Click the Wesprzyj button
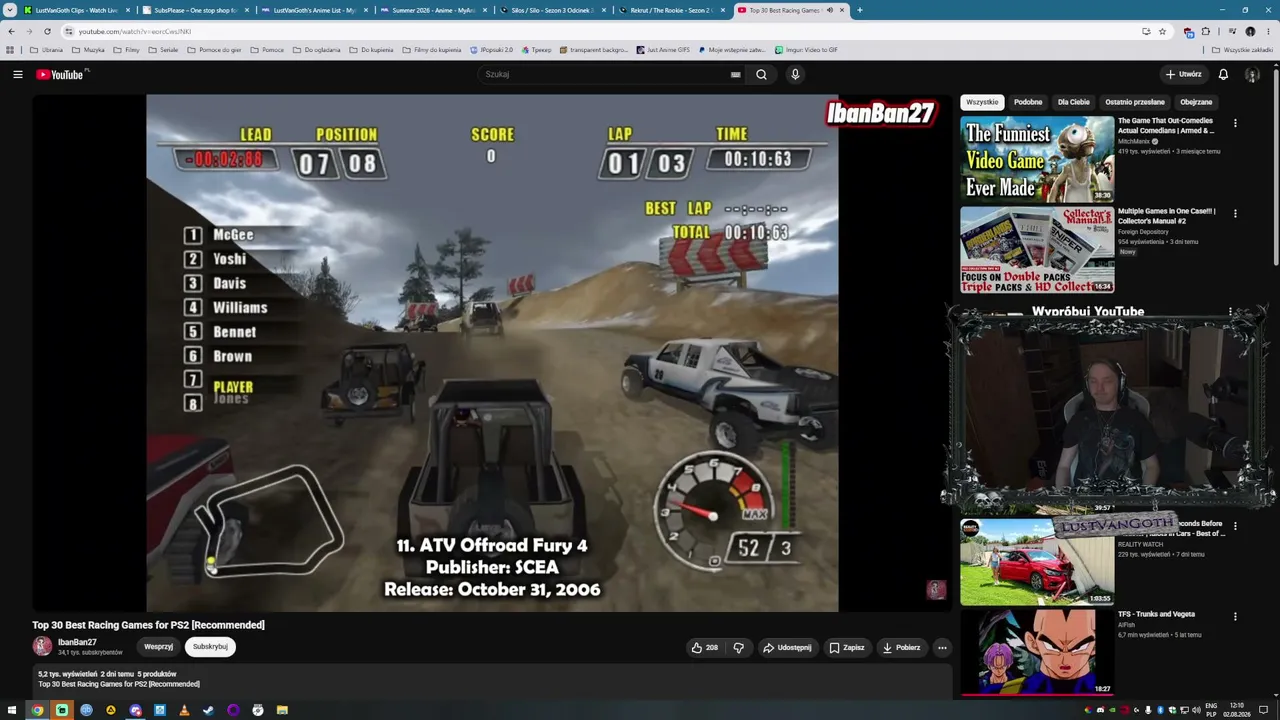The image size is (1280, 720). pos(158,647)
